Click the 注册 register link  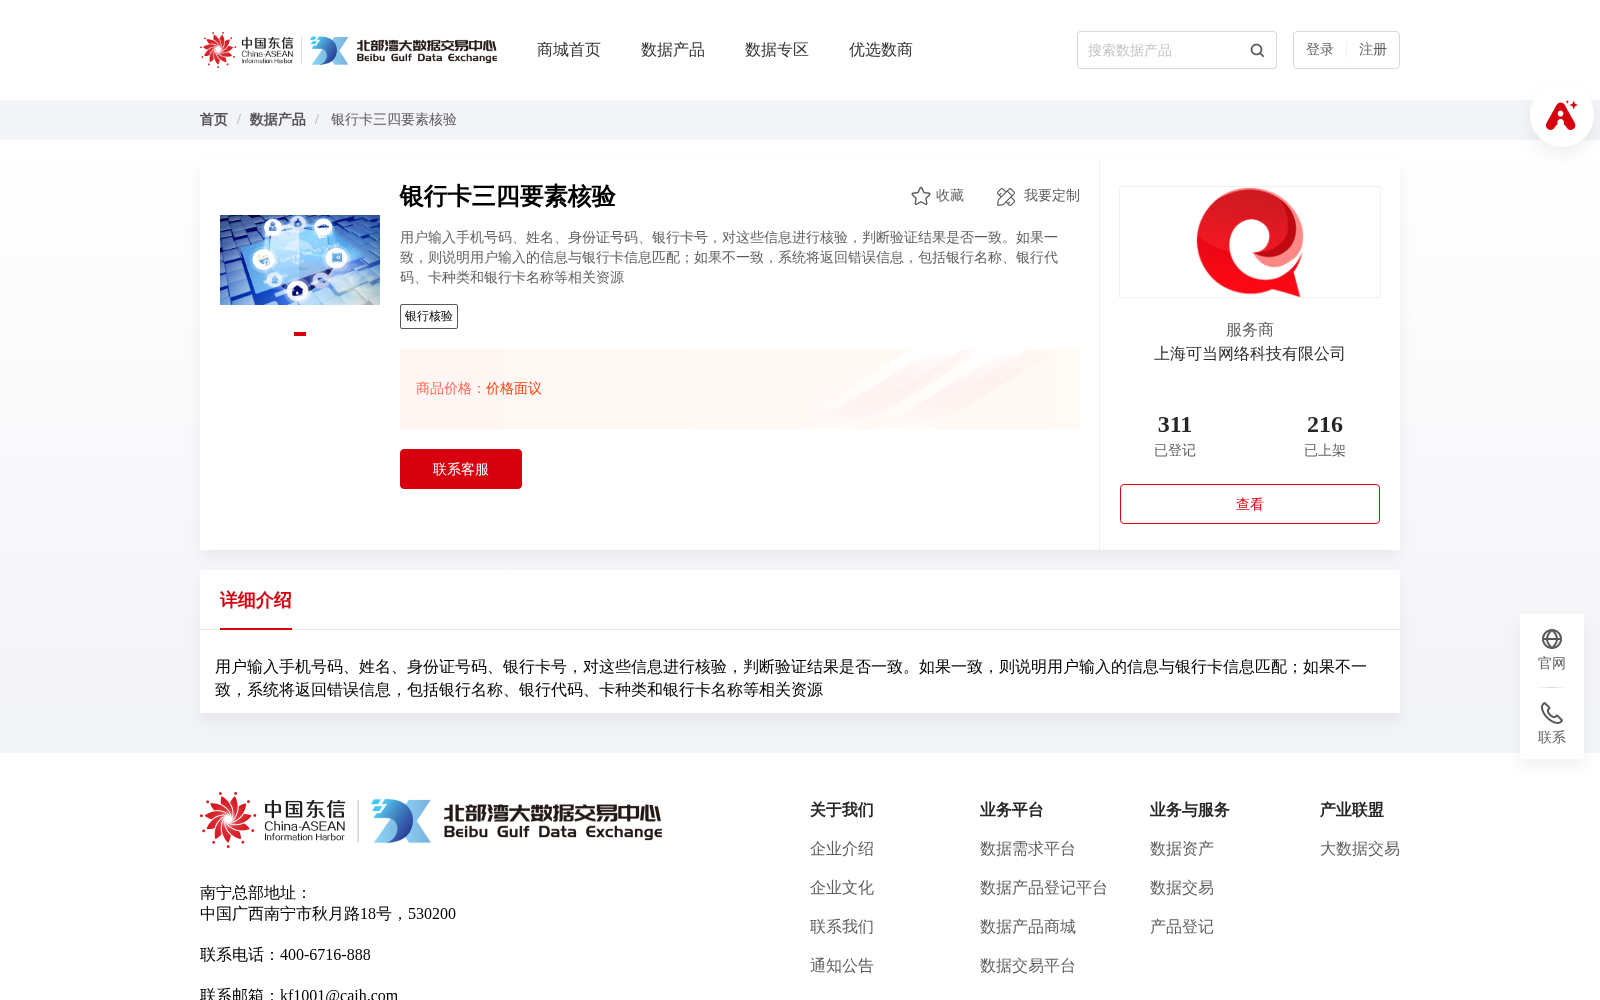(1373, 50)
